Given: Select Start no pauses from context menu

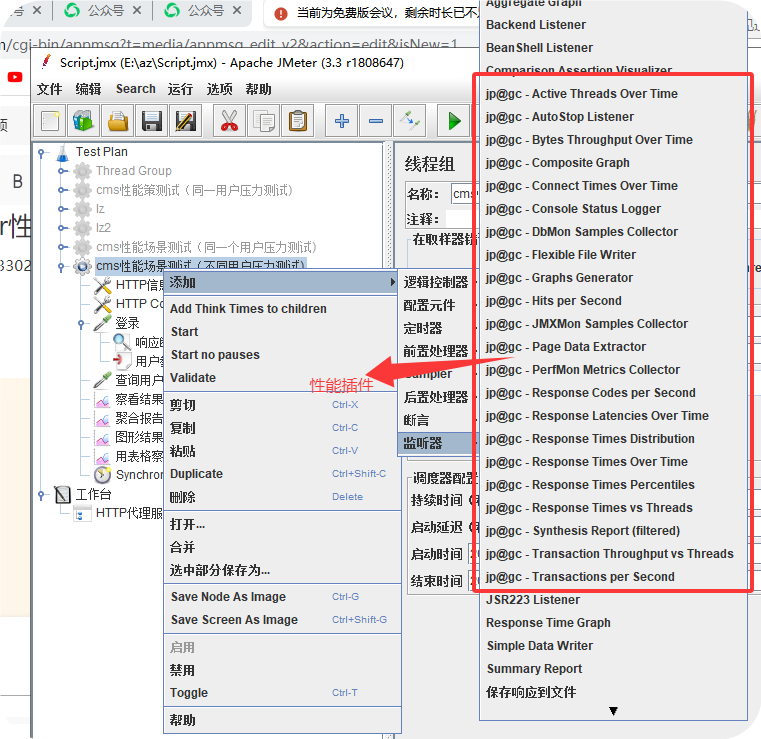Looking at the screenshot, I should (x=281, y=355).
